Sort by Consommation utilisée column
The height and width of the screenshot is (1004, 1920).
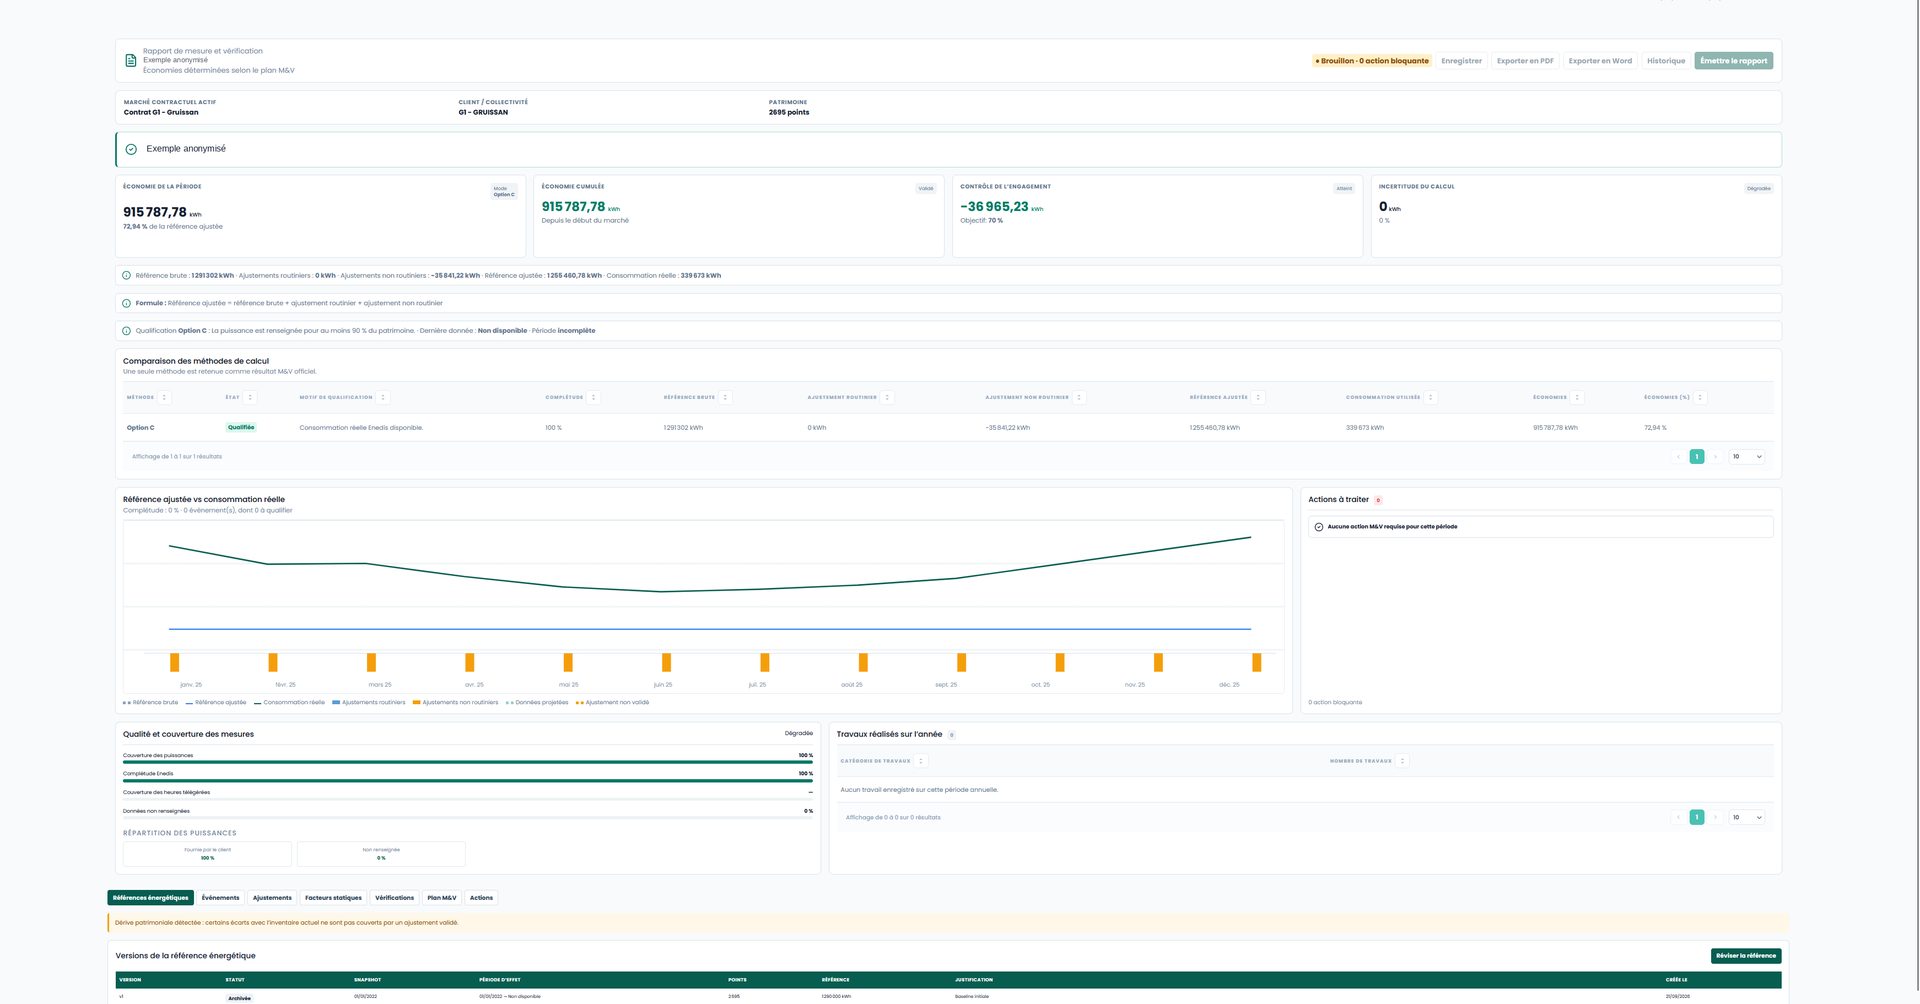coord(1431,398)
